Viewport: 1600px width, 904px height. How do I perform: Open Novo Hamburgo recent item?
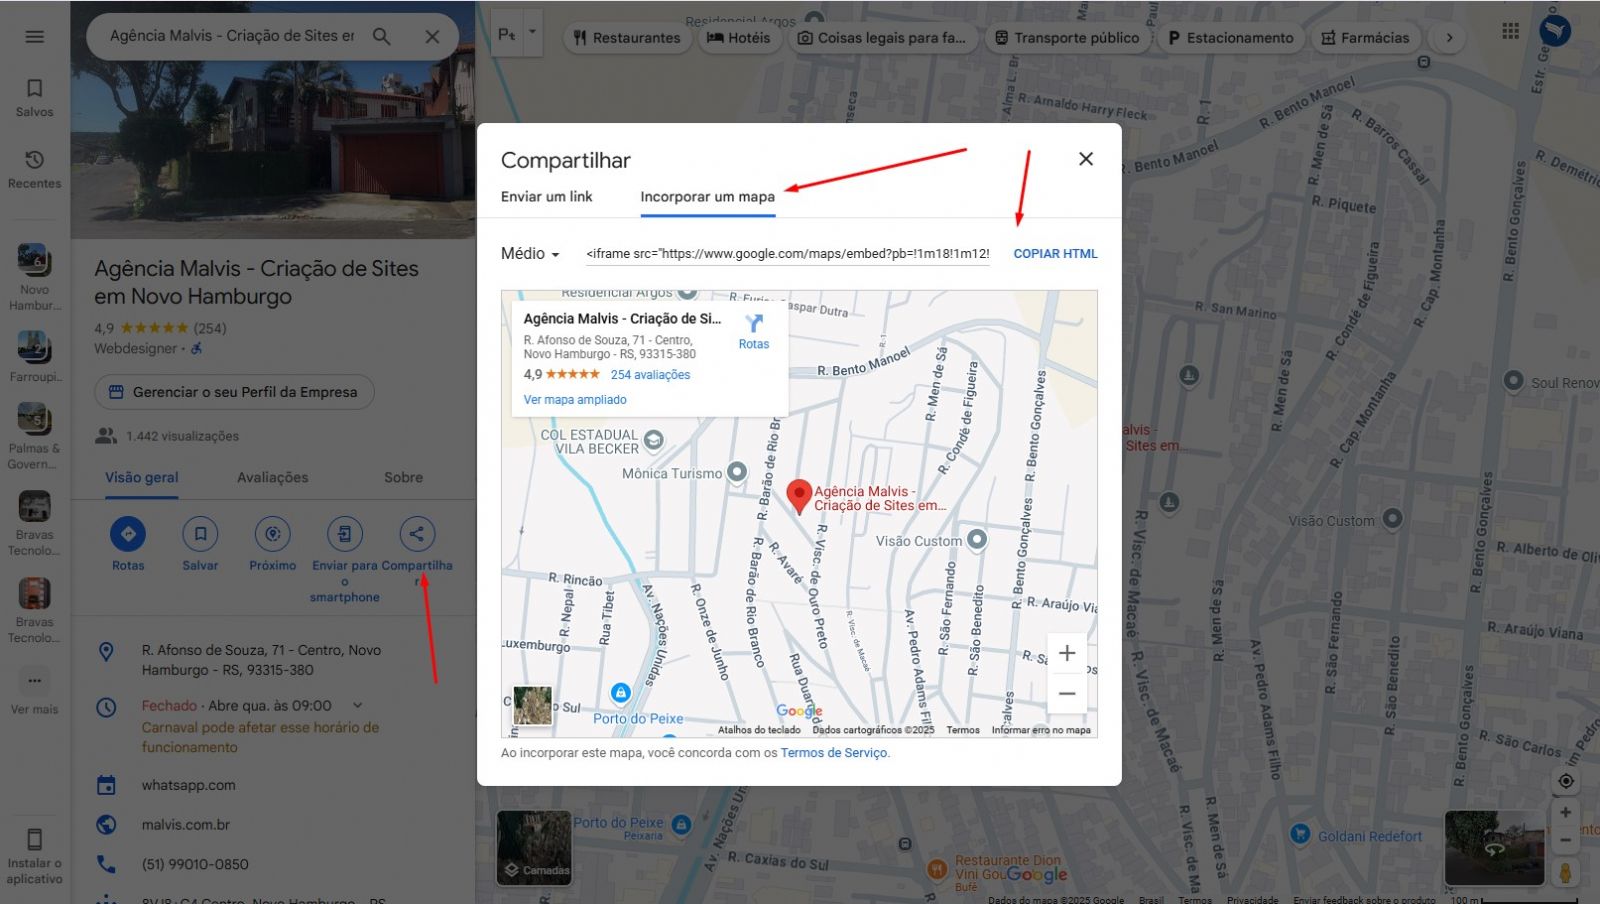[35, 277]
